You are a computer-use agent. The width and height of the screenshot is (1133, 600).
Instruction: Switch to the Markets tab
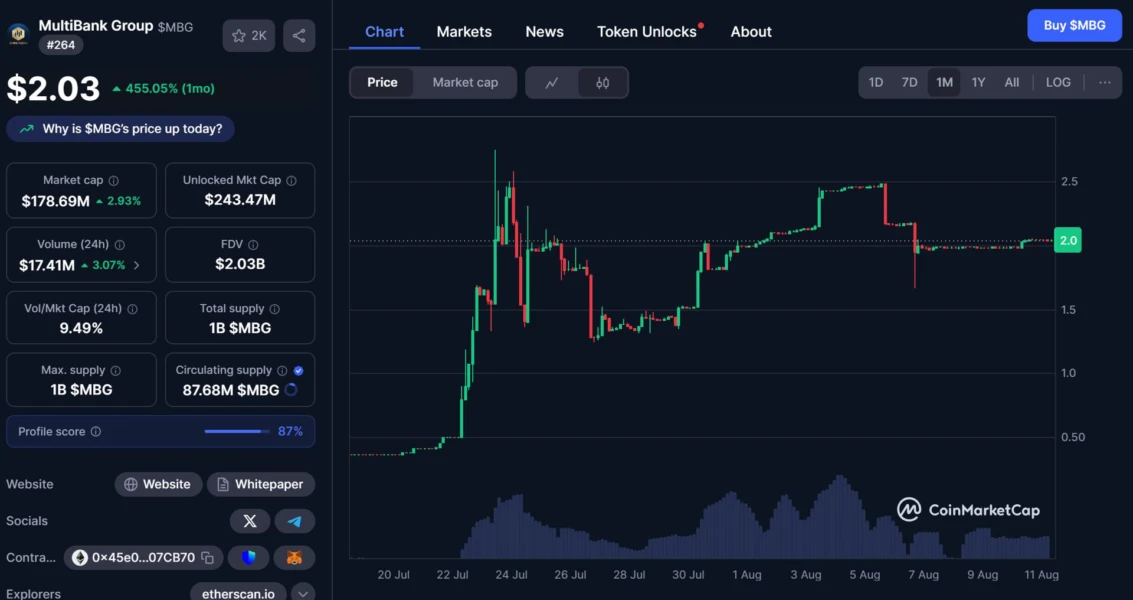pos(464,31)
